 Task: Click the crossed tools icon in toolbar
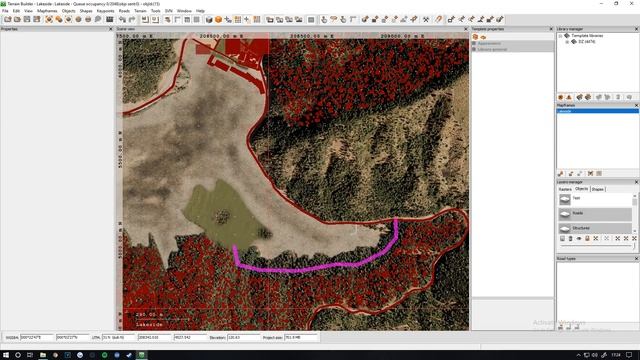(x=426, y=19)
